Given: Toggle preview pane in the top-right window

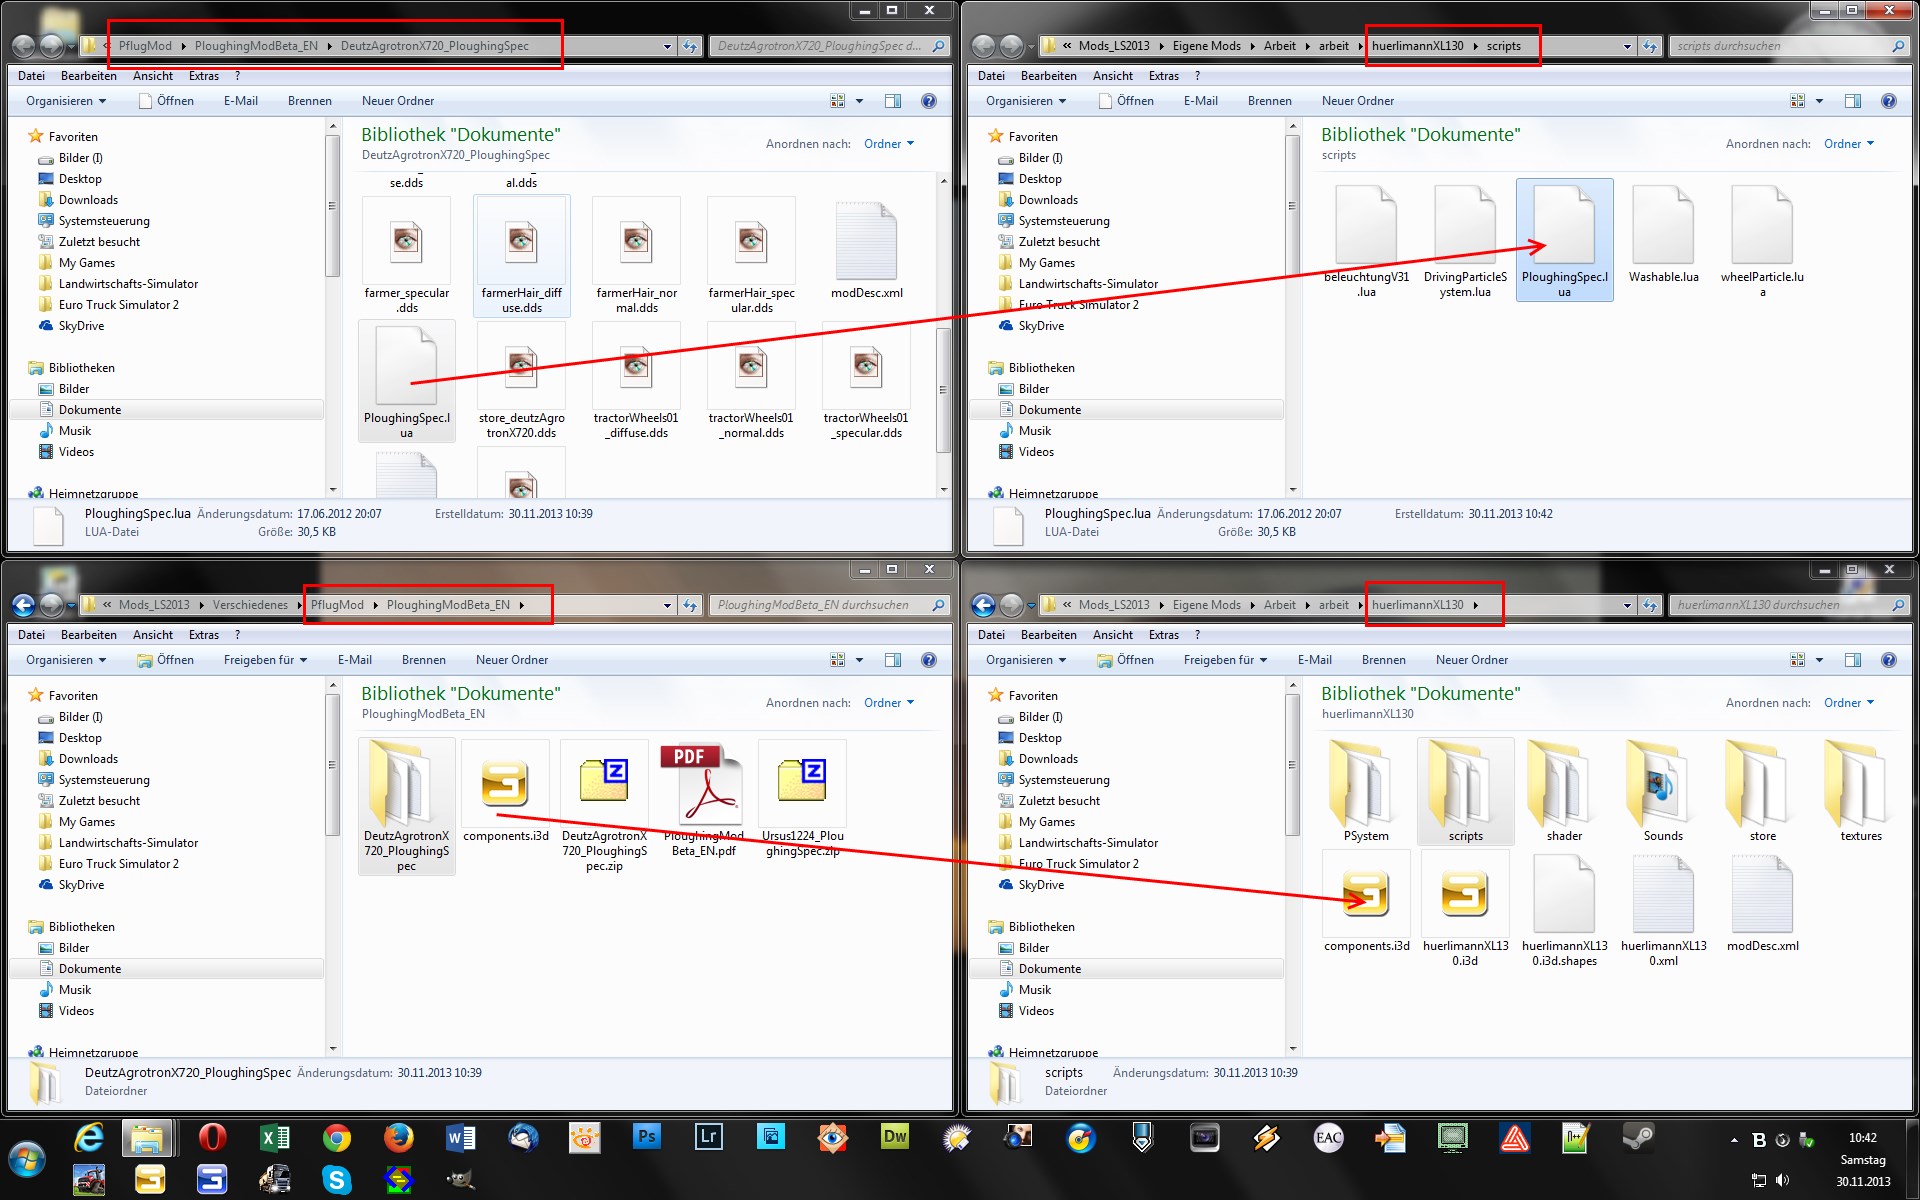Looking at the screenshot, I should (1852, 101).
